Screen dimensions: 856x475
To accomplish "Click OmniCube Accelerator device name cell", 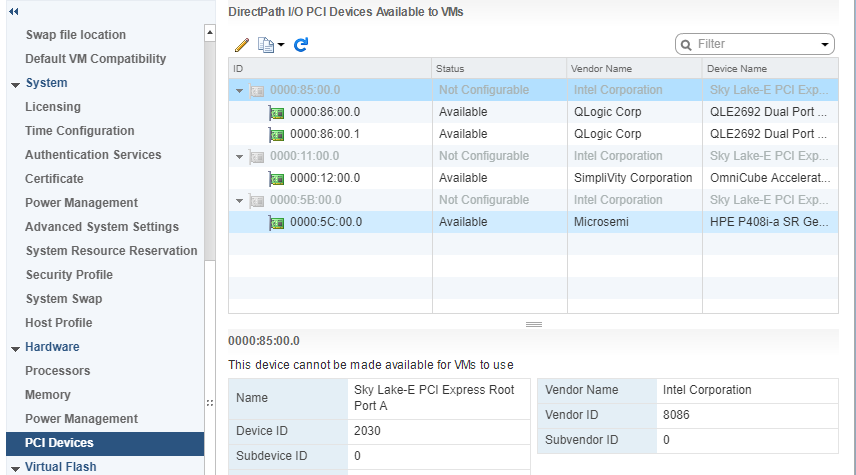I will tap(770, 178).
